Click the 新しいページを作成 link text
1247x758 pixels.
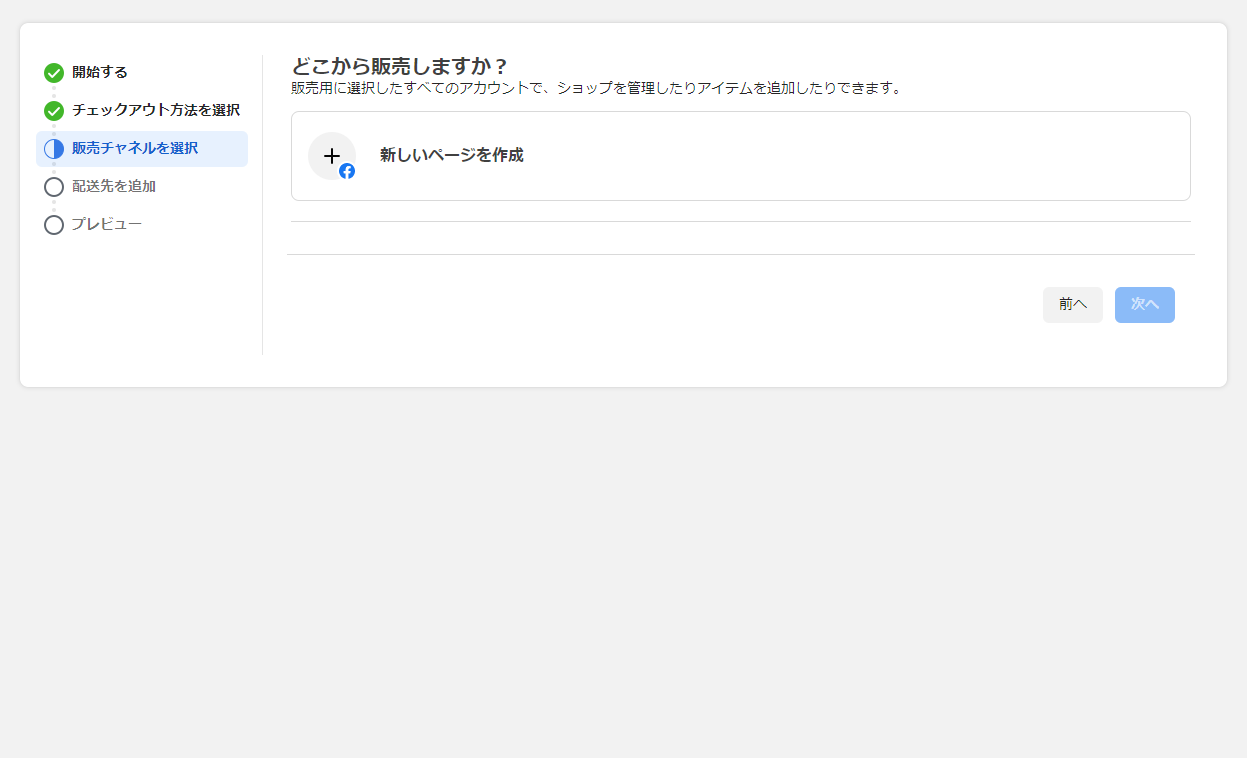[452, 155]
